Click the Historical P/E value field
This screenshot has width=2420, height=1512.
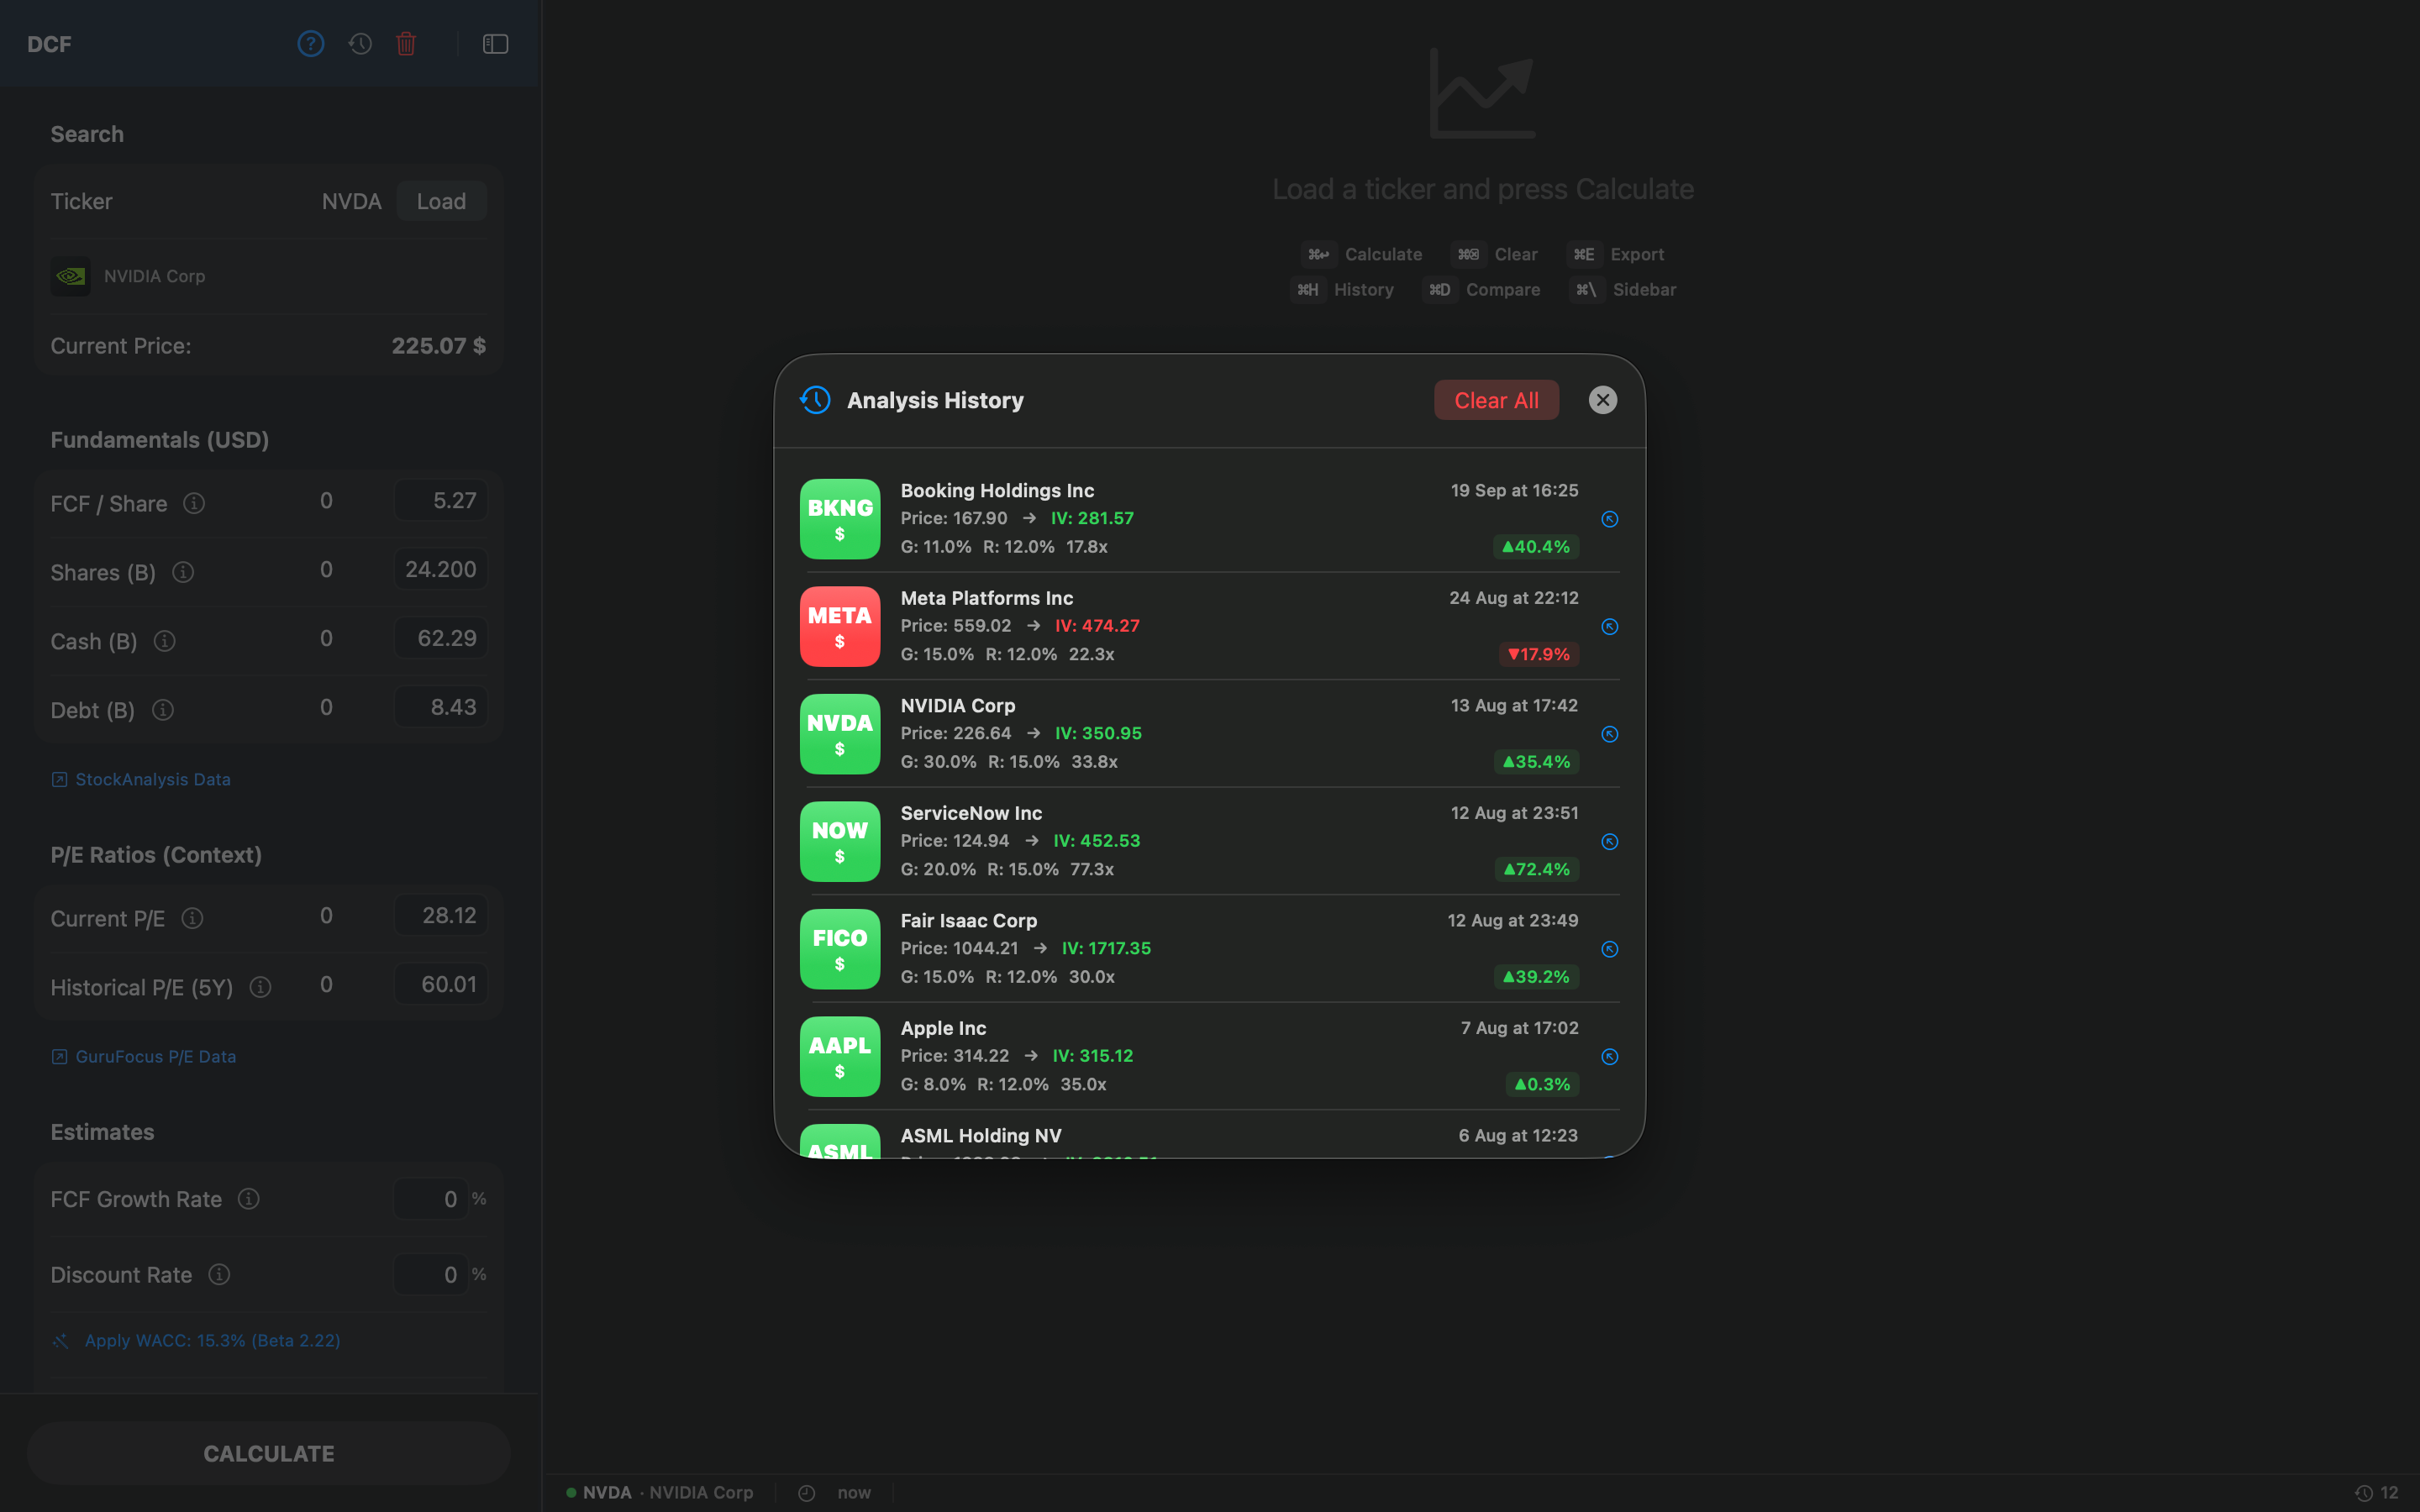click(441, 984)
